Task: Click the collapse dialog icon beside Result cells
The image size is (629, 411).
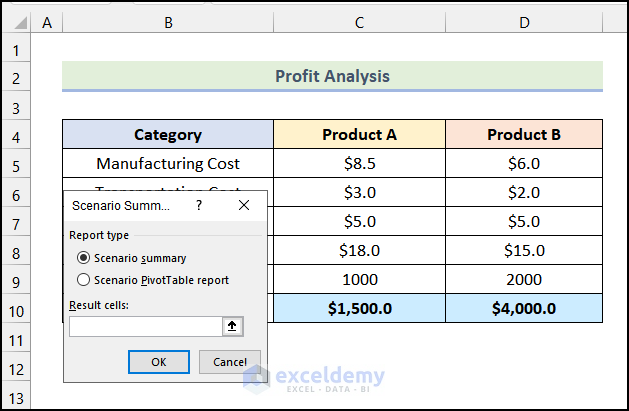Action: tap(232, 326)
